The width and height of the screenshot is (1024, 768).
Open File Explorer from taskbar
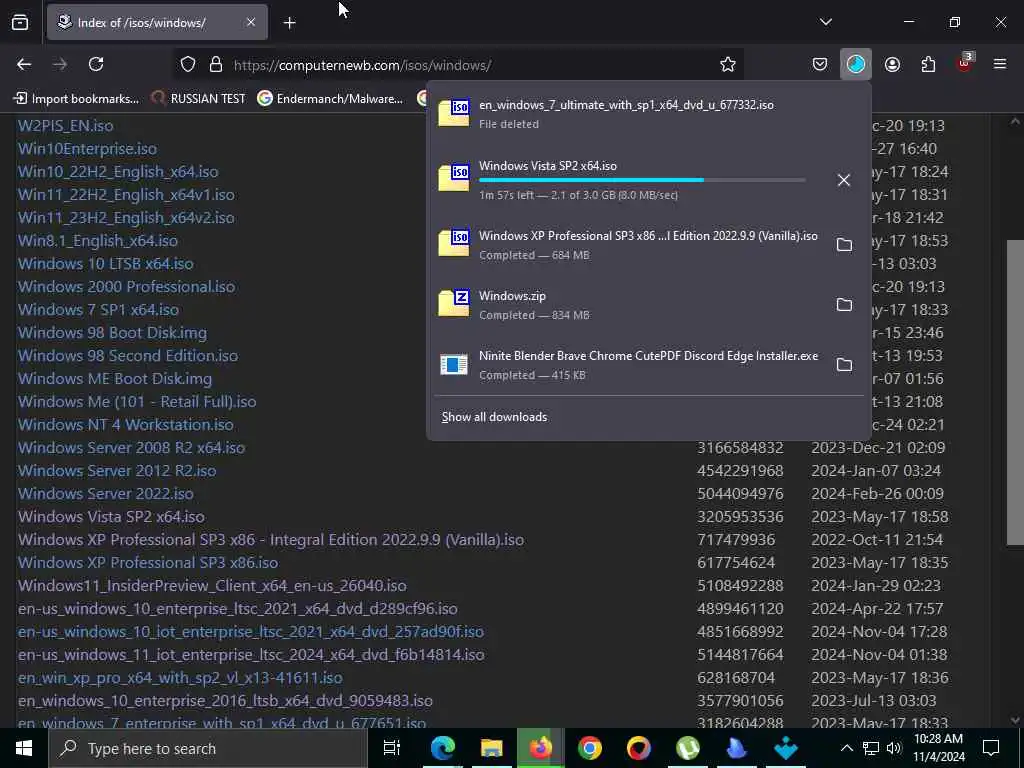tap(492, 748)
